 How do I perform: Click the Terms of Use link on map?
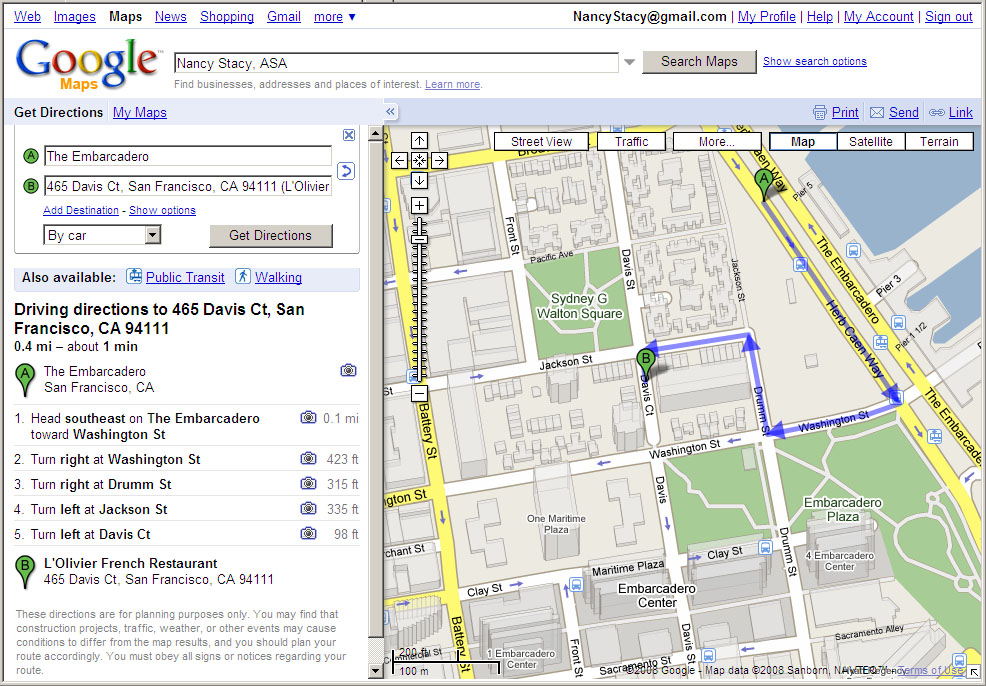[x=929, y=670]
